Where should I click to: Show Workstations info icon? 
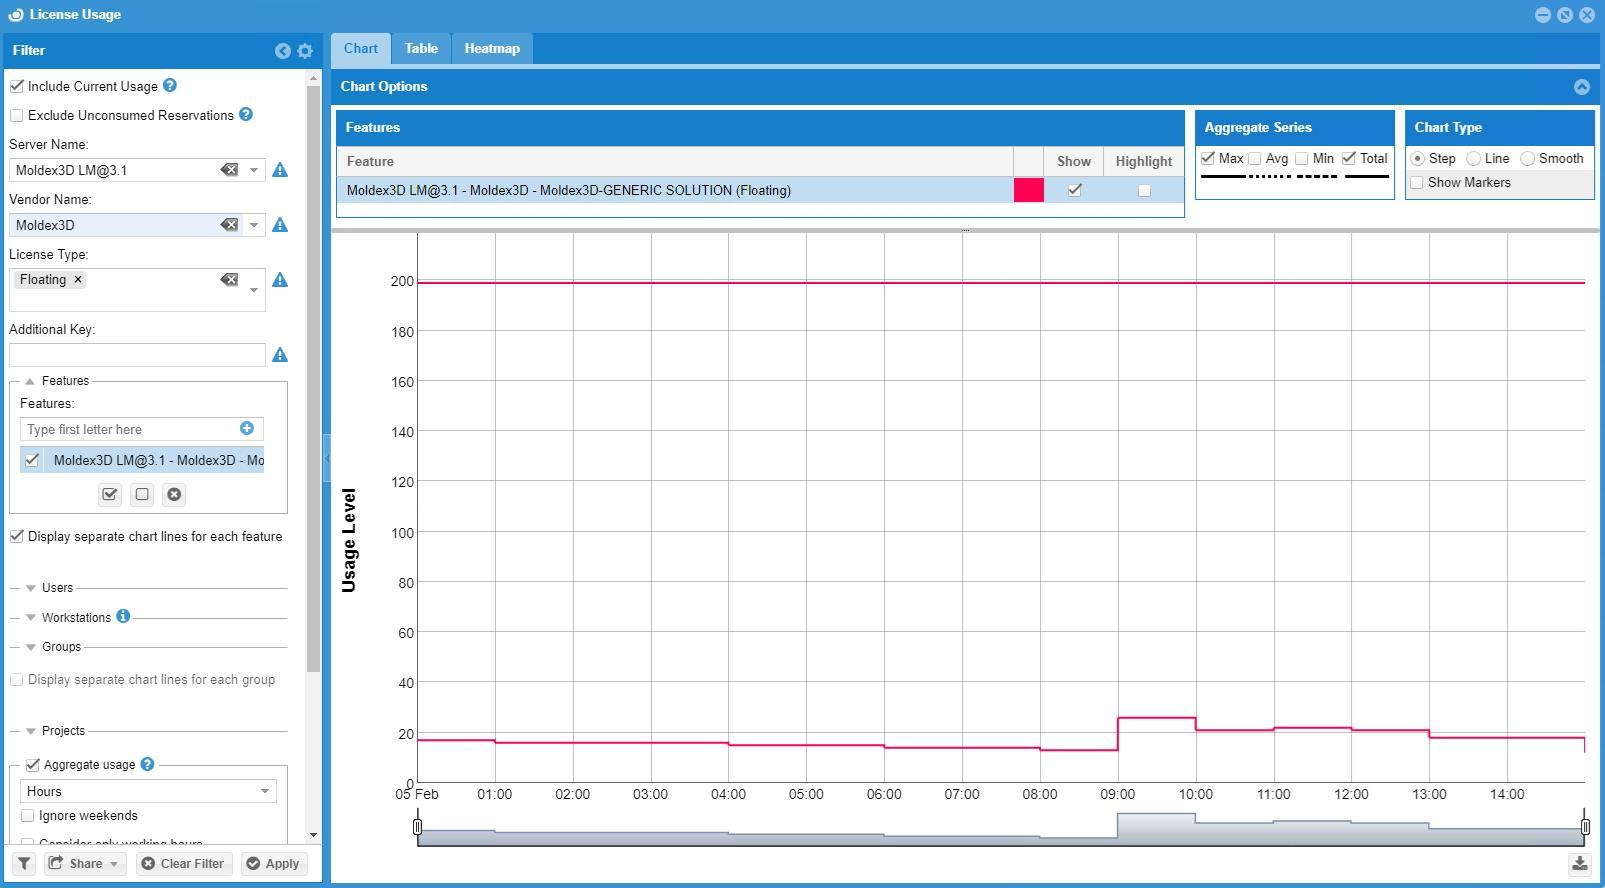[x=123, y=616]
